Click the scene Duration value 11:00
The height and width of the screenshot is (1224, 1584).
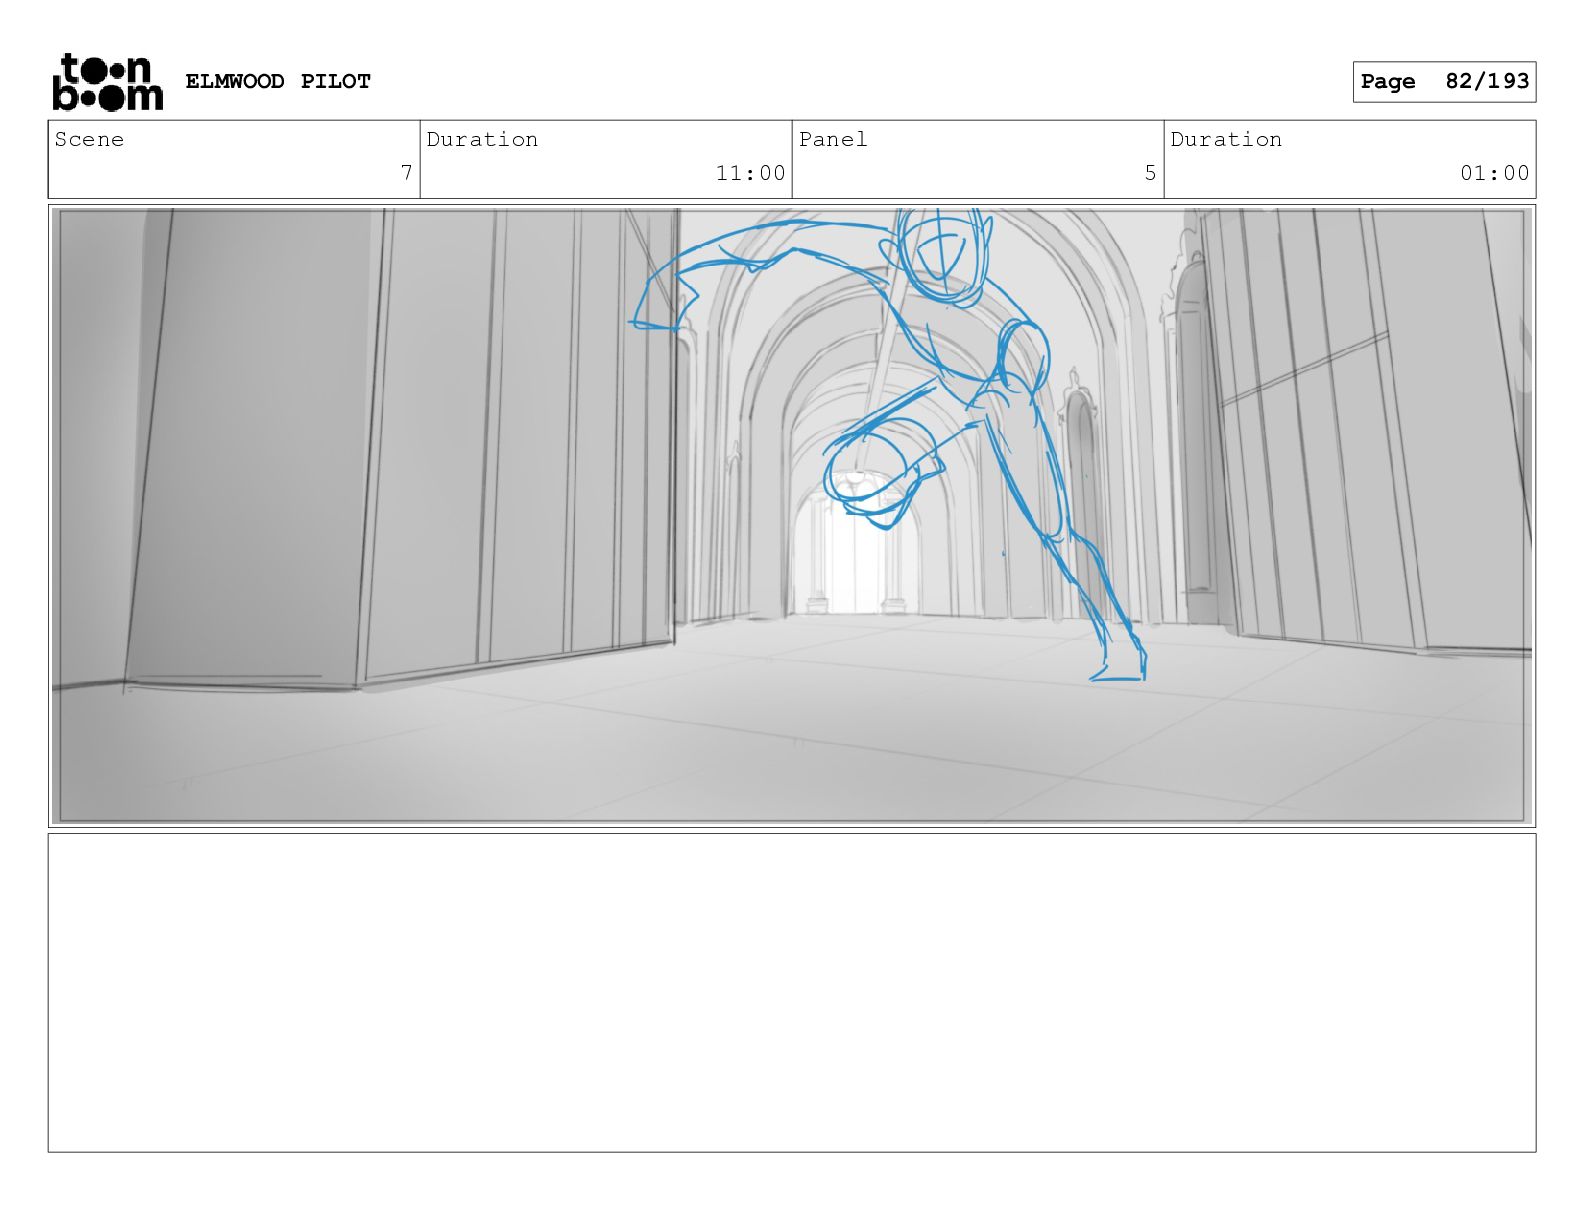pos(750,173)
